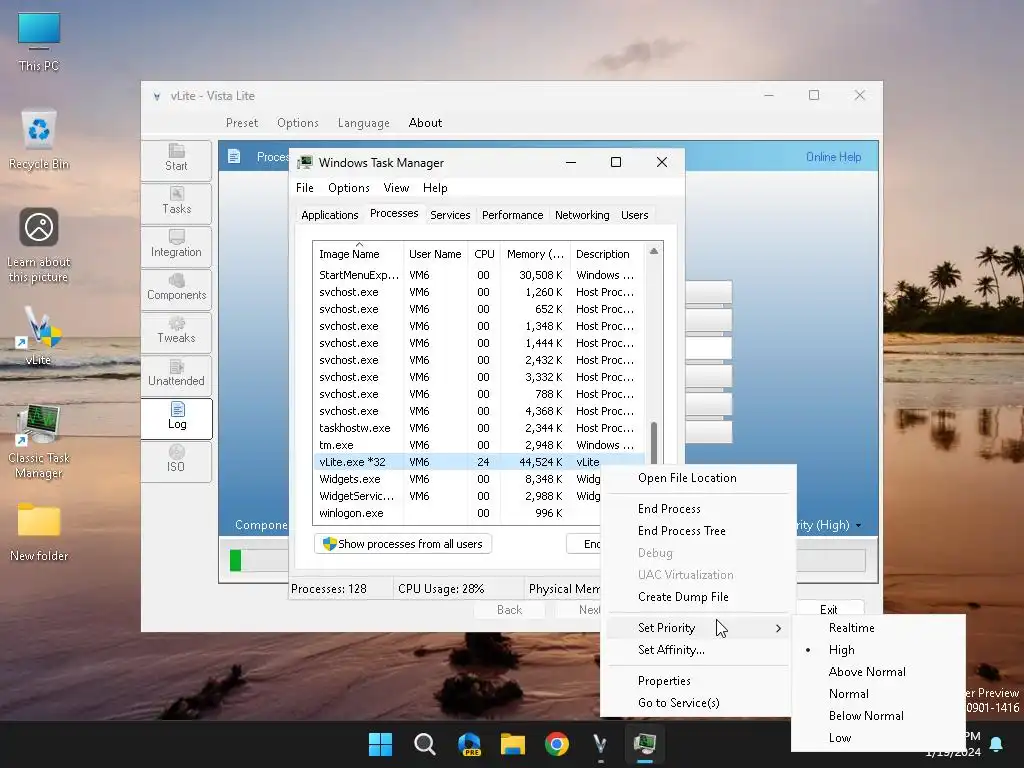Set priority to Realtime
Image resolution: width=1024 pixels, height=768 pixels.
point(851,628)
